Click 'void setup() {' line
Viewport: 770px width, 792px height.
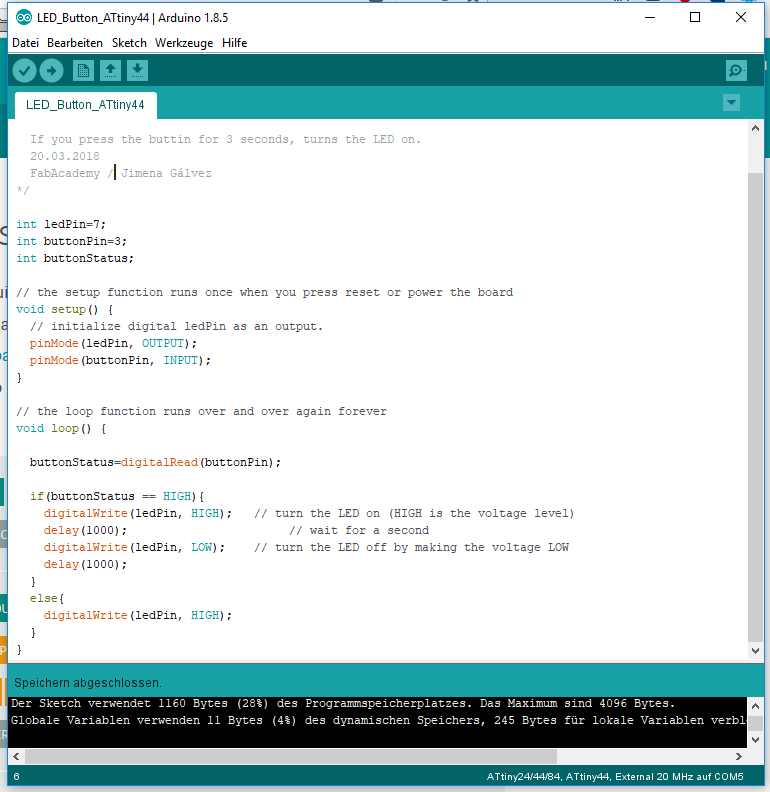65,310
